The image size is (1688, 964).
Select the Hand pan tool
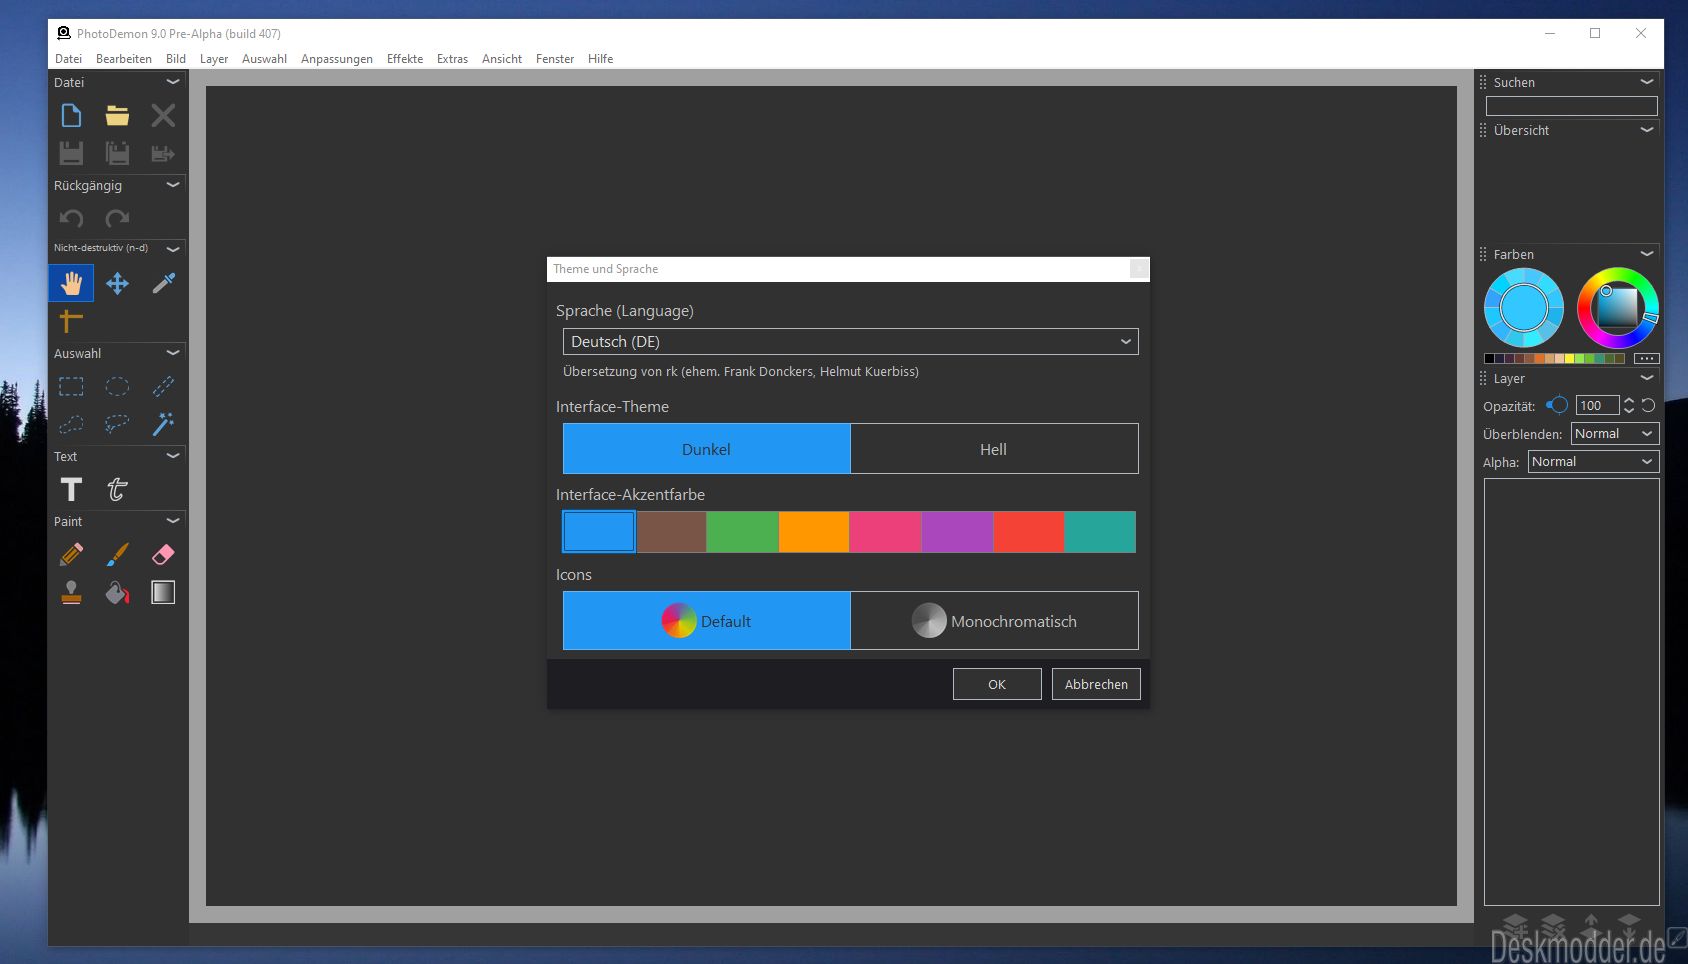point(71,283)
